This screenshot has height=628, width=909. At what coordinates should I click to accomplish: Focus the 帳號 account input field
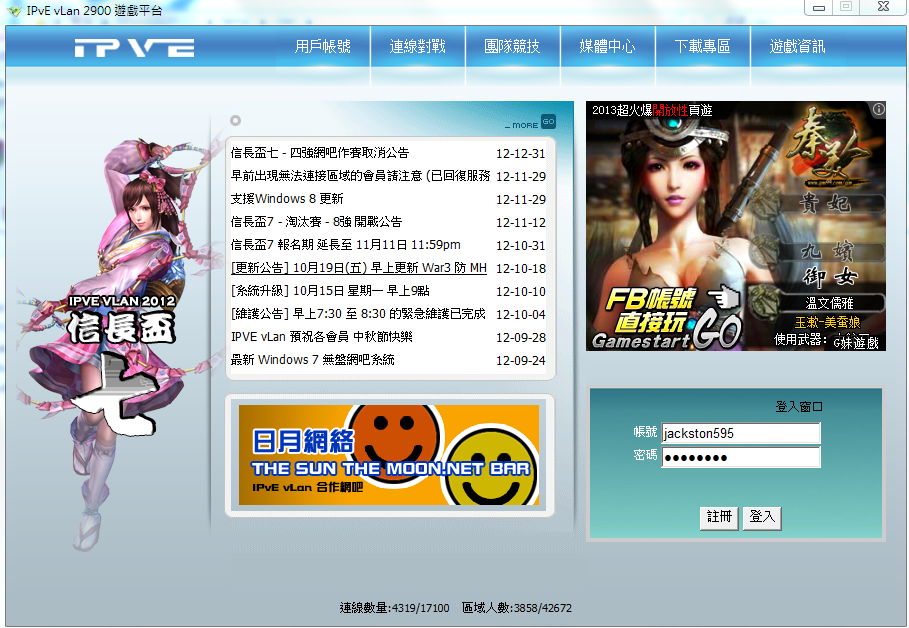[x=741, y=433]
